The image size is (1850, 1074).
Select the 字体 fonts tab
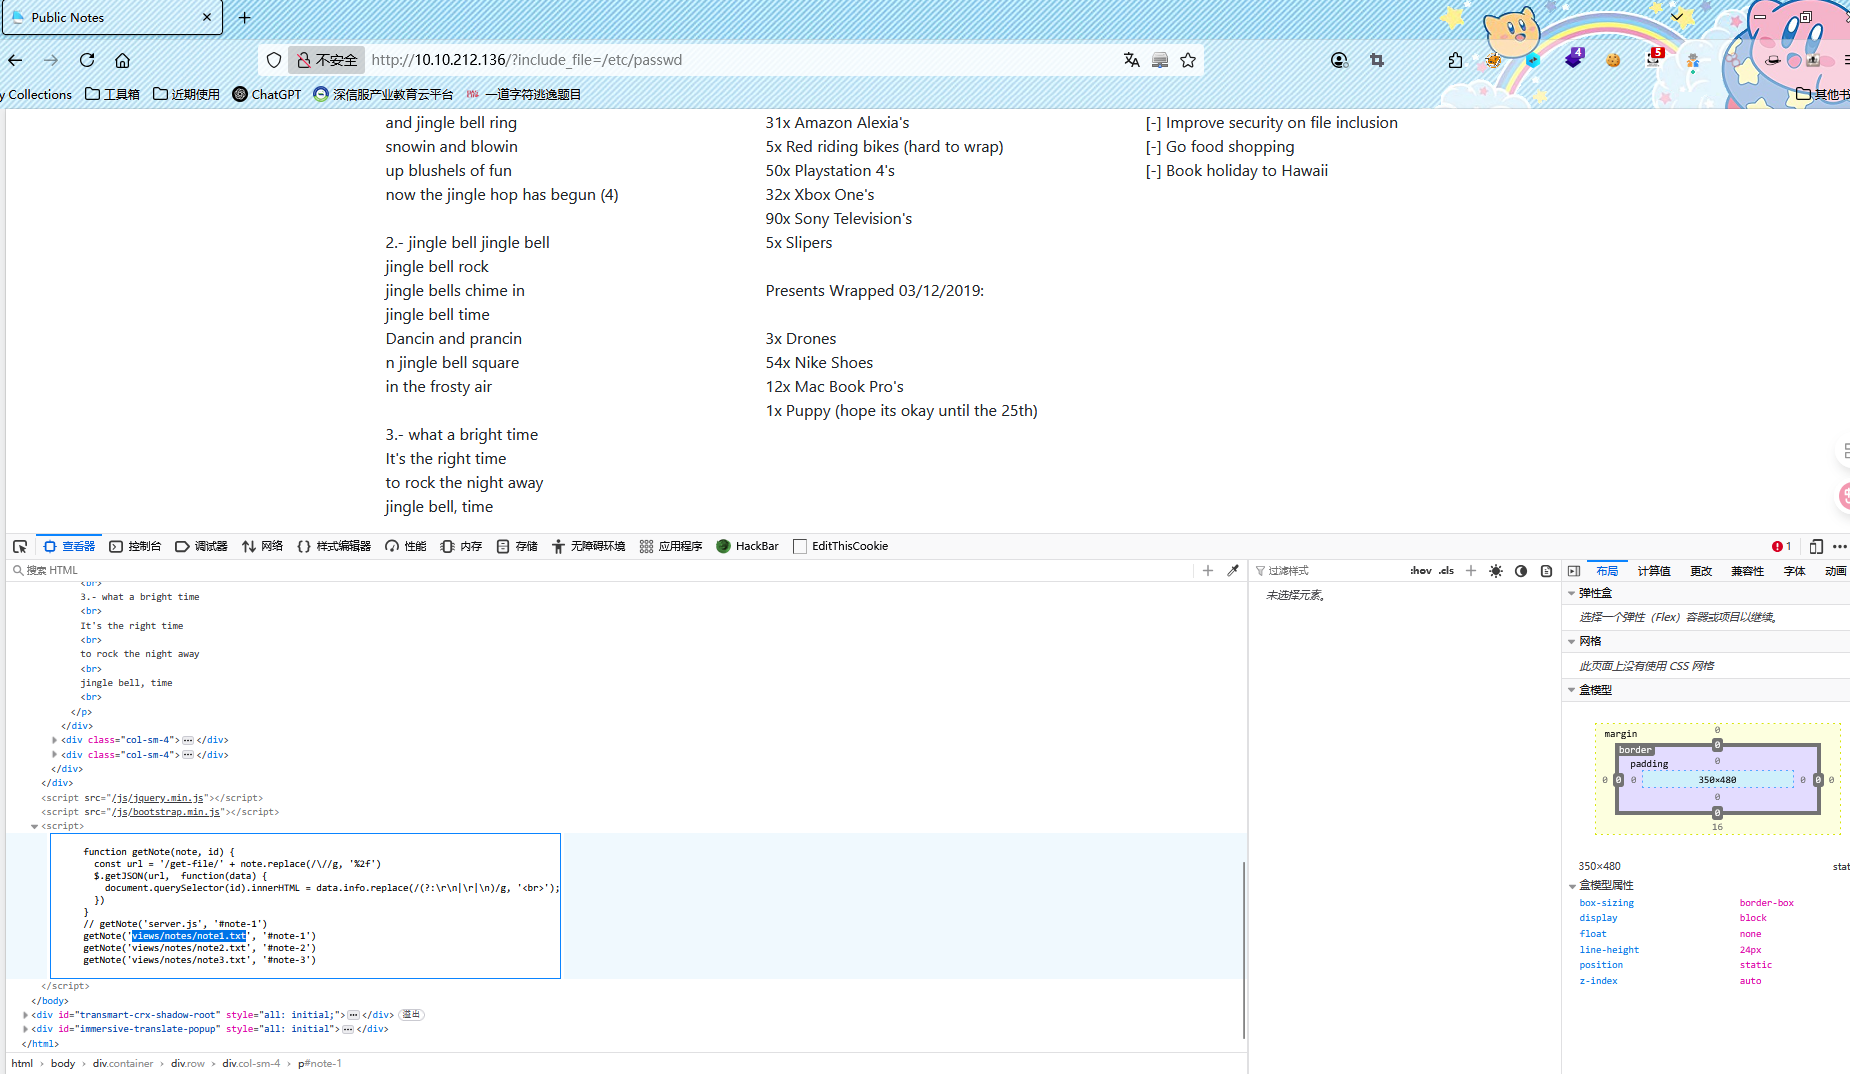pos(1795,571)
